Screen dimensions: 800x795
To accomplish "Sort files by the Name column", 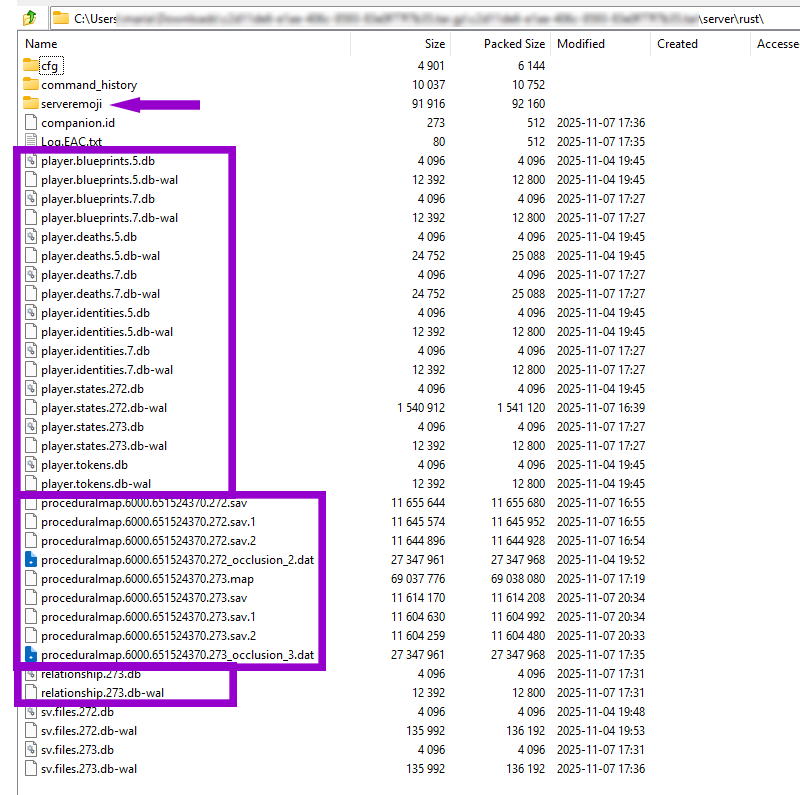I will (40, 44).
